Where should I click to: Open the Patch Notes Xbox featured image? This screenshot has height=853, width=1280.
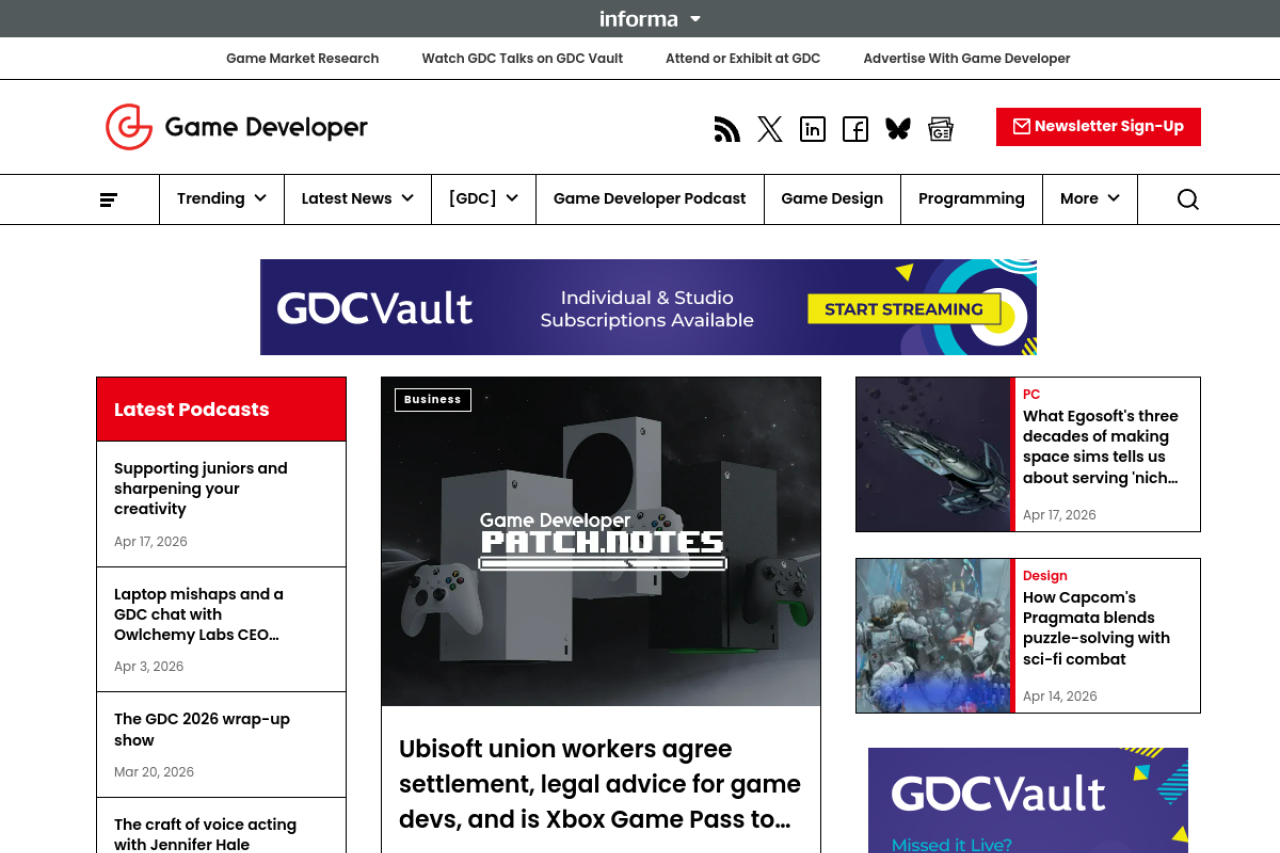601,541
